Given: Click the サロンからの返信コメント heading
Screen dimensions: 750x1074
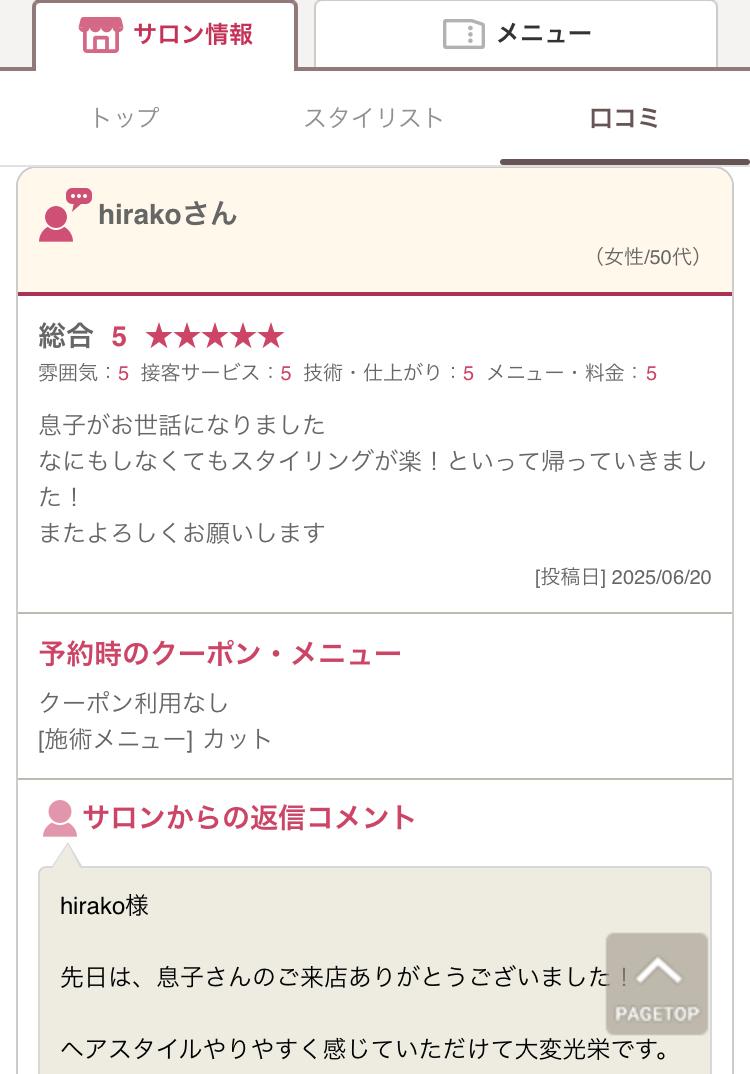Looking at the screenshot, I should [249, 818].
